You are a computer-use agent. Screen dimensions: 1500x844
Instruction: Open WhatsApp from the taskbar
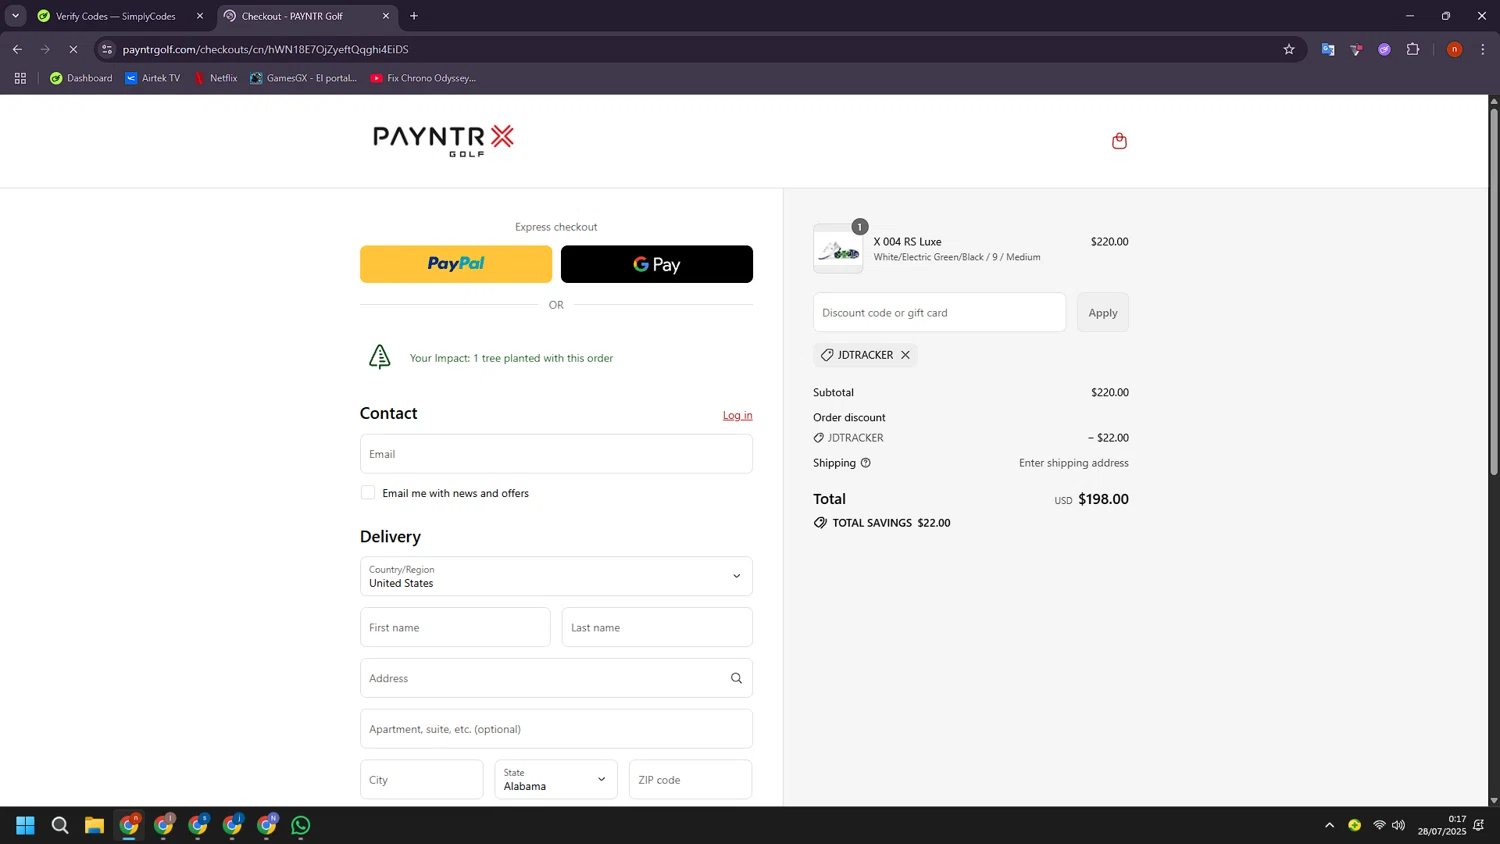pos(301,825)
